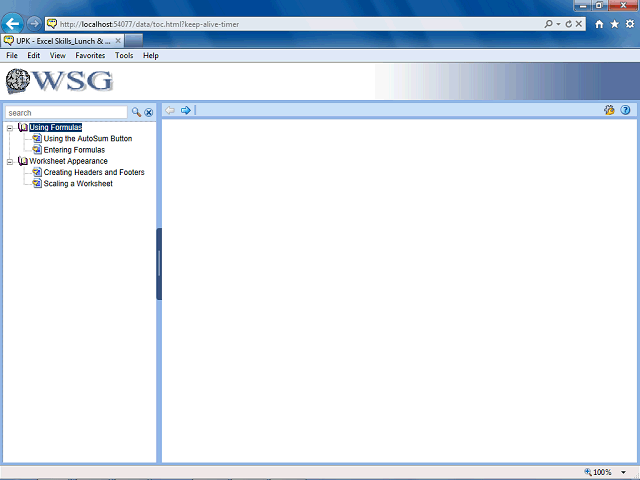This screenshot has width=640, height=480.
Task: Open the Tools menu
Action: pyautogui.click(x=124, y=56)
